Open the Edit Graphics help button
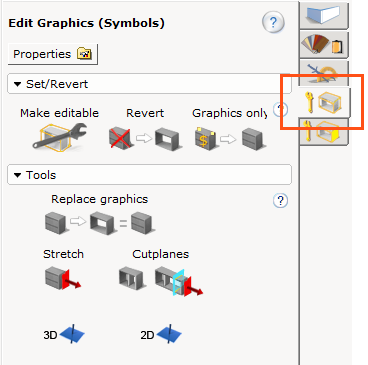 (273, 23)
